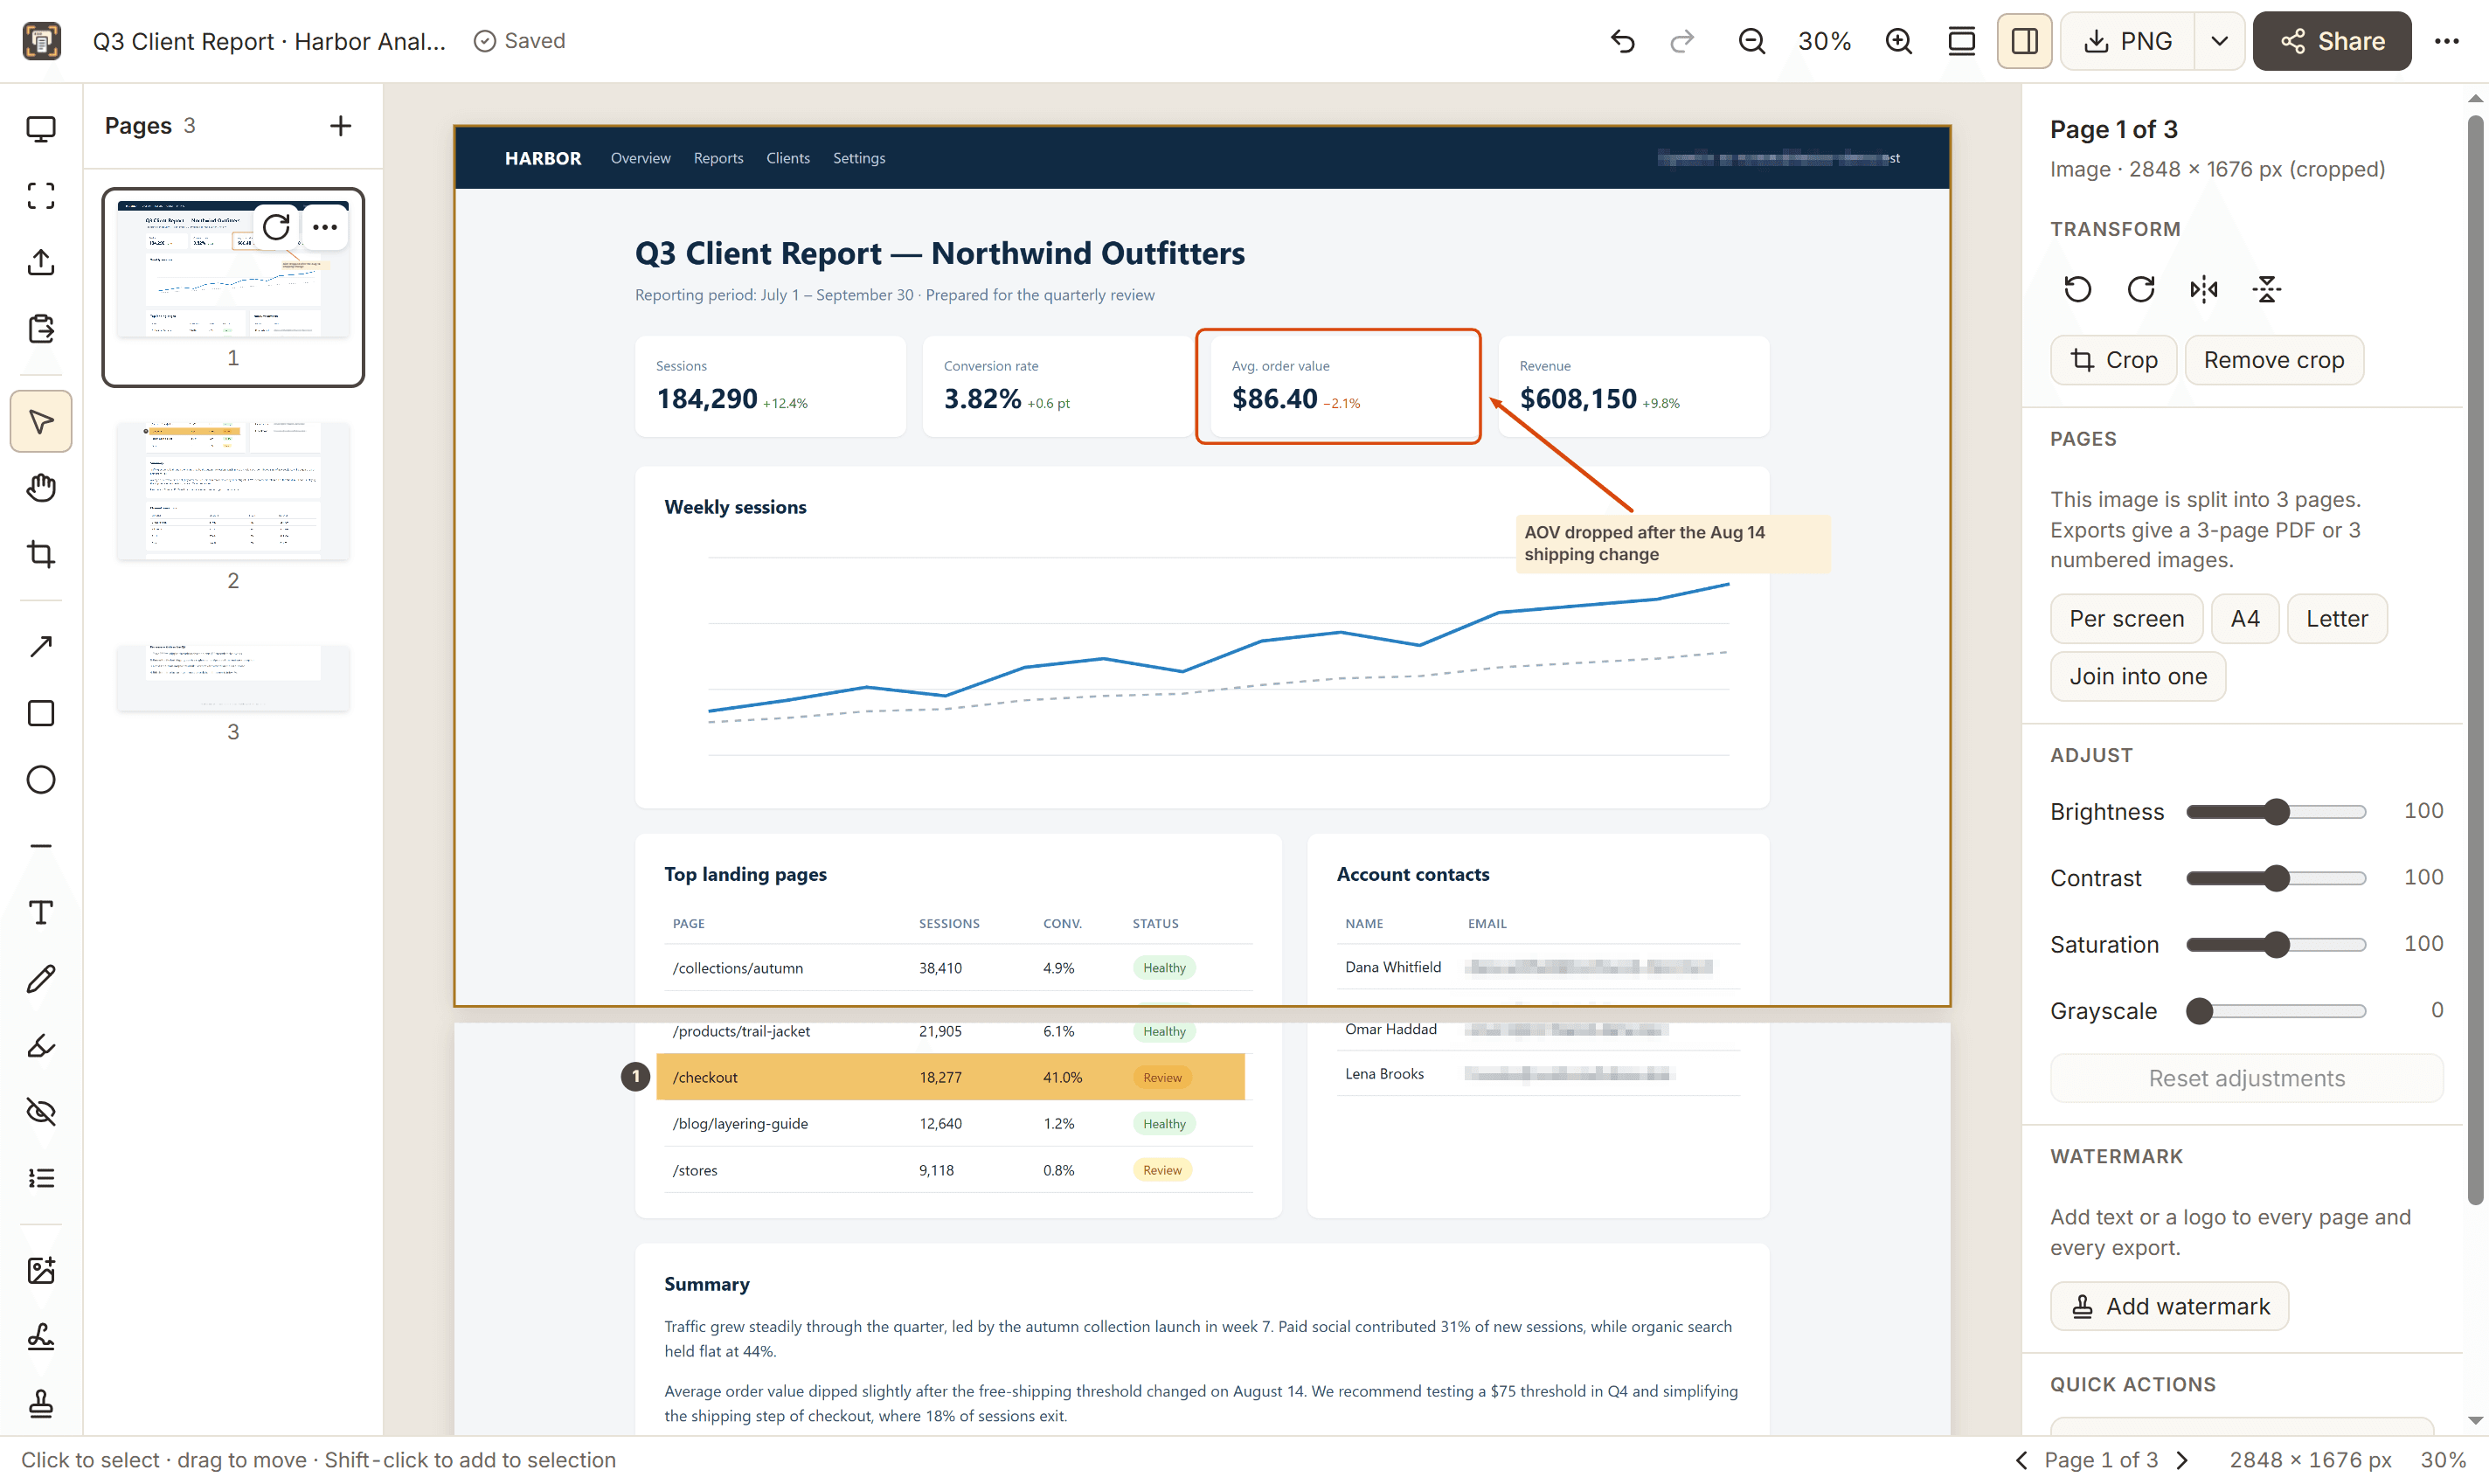Click the Remove crop button

point(2273,360)
